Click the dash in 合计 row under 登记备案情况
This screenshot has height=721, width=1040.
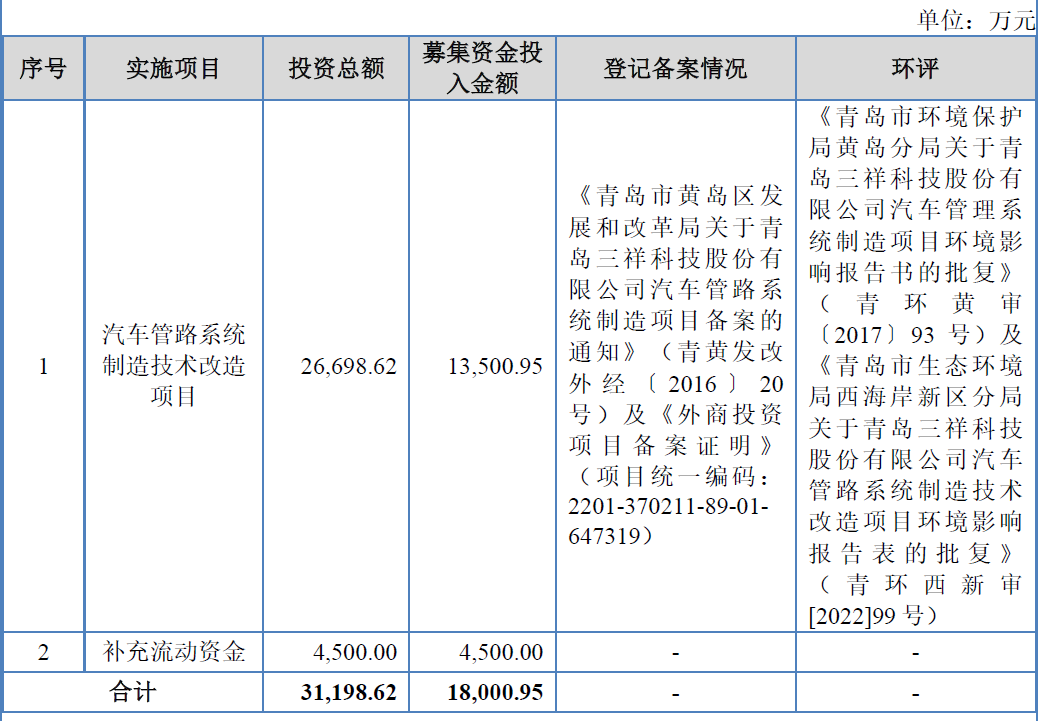pyautogui.click(x=675, y=693)
